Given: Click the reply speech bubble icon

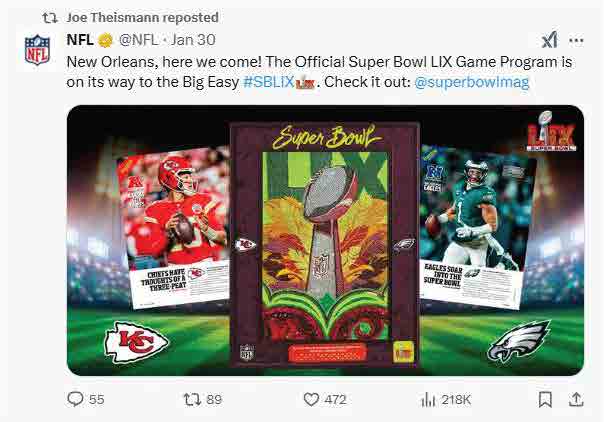Looking at the screenshot, I should coord(75,399).
